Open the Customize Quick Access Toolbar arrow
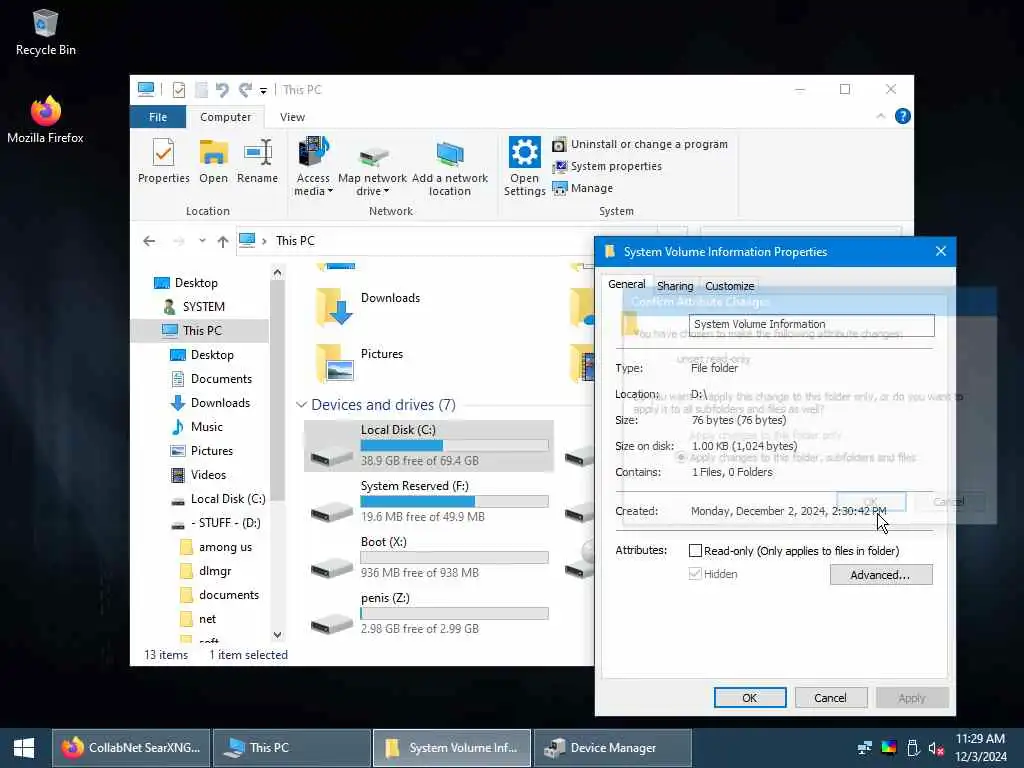 pos(263,91)
